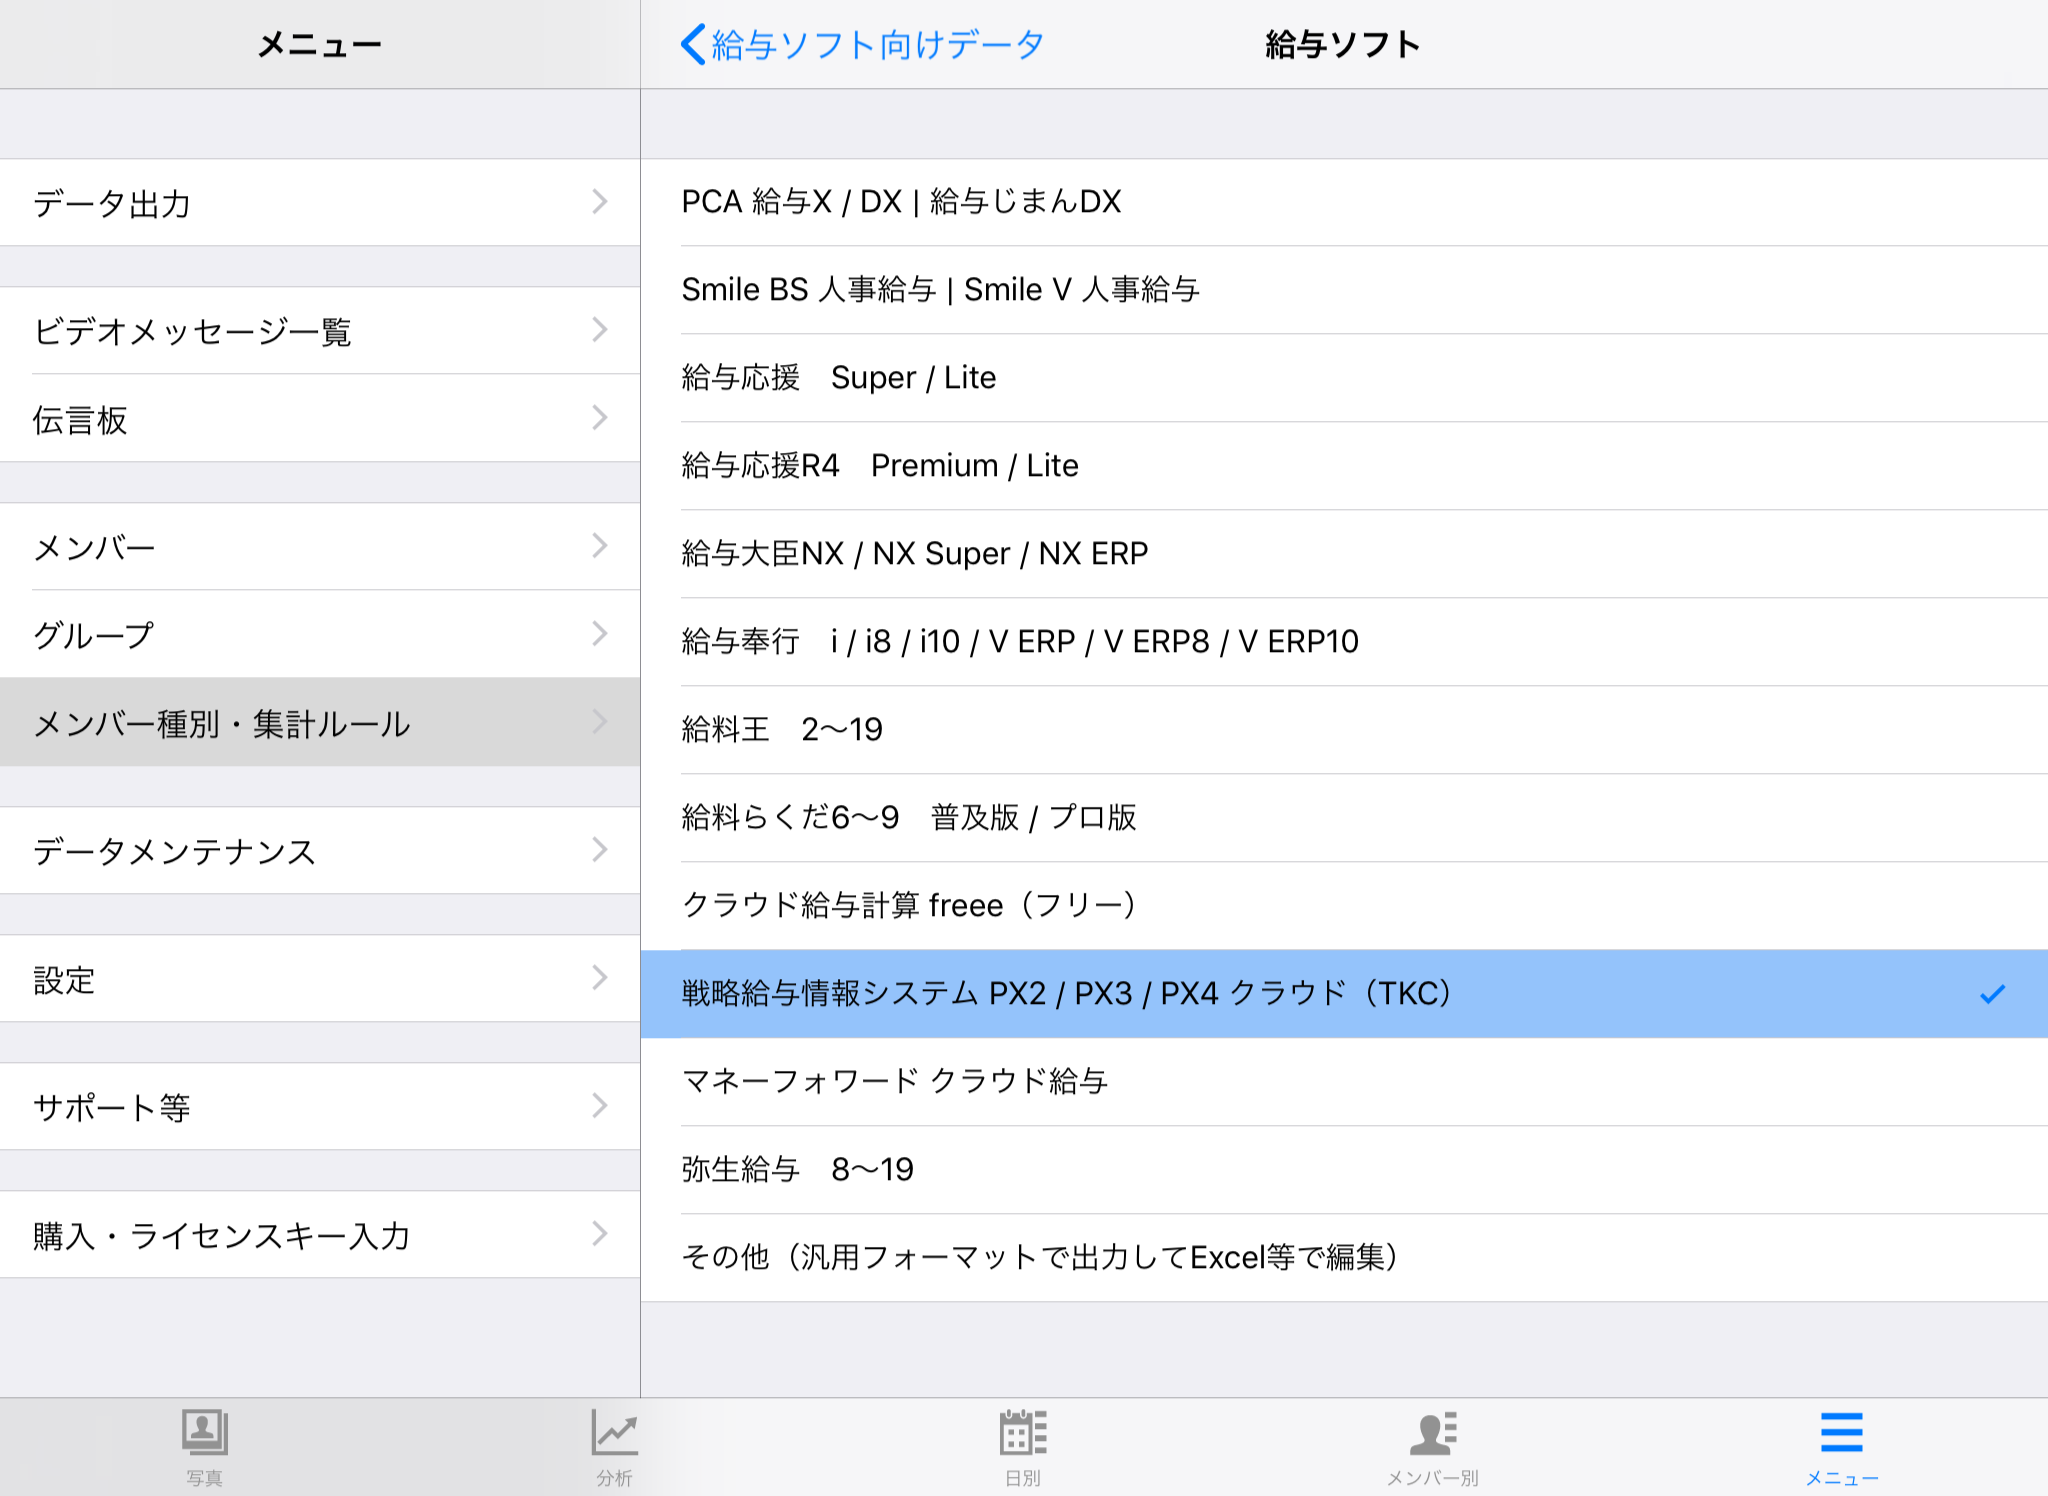
Task: Open the 日別 calendar tab icon
Action: 1023,1432
